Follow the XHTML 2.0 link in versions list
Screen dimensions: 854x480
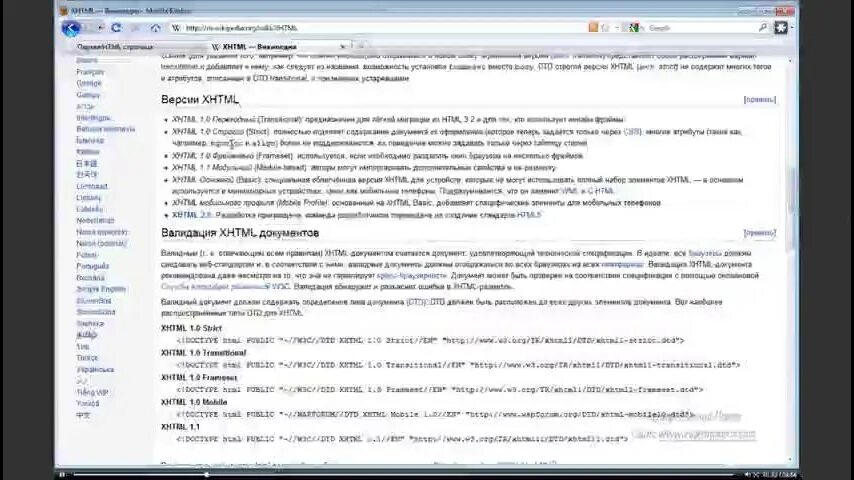191,215
